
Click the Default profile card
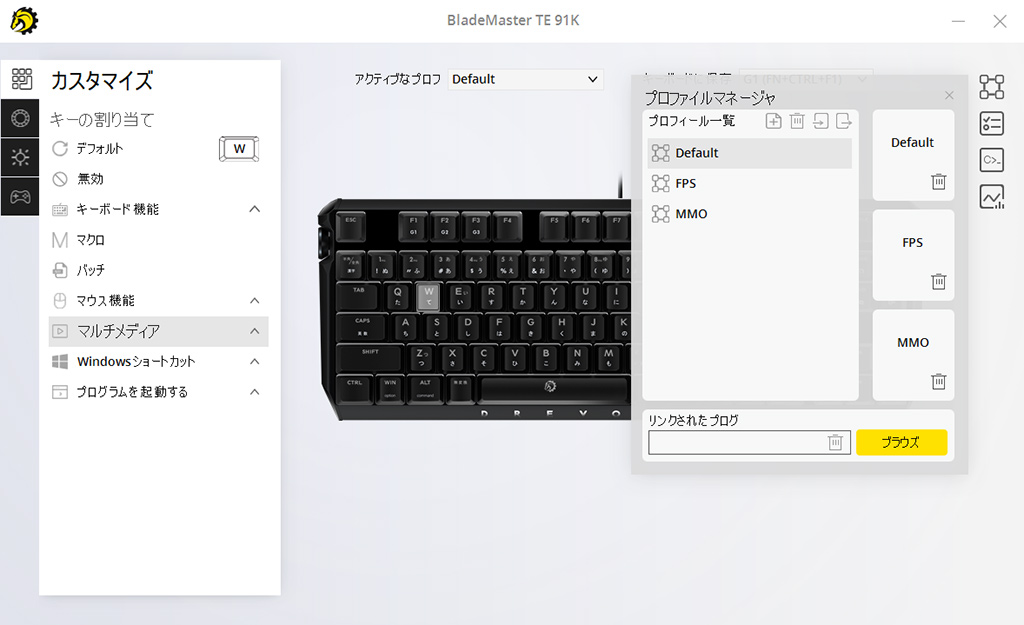(913, 155)
